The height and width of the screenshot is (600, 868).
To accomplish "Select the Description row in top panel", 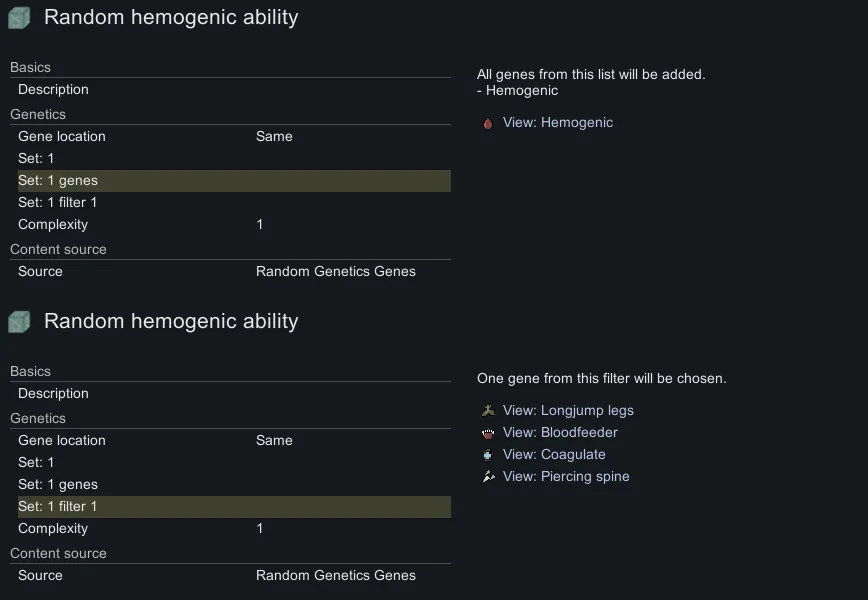I will pyautogui.click(x=230, y=90).
